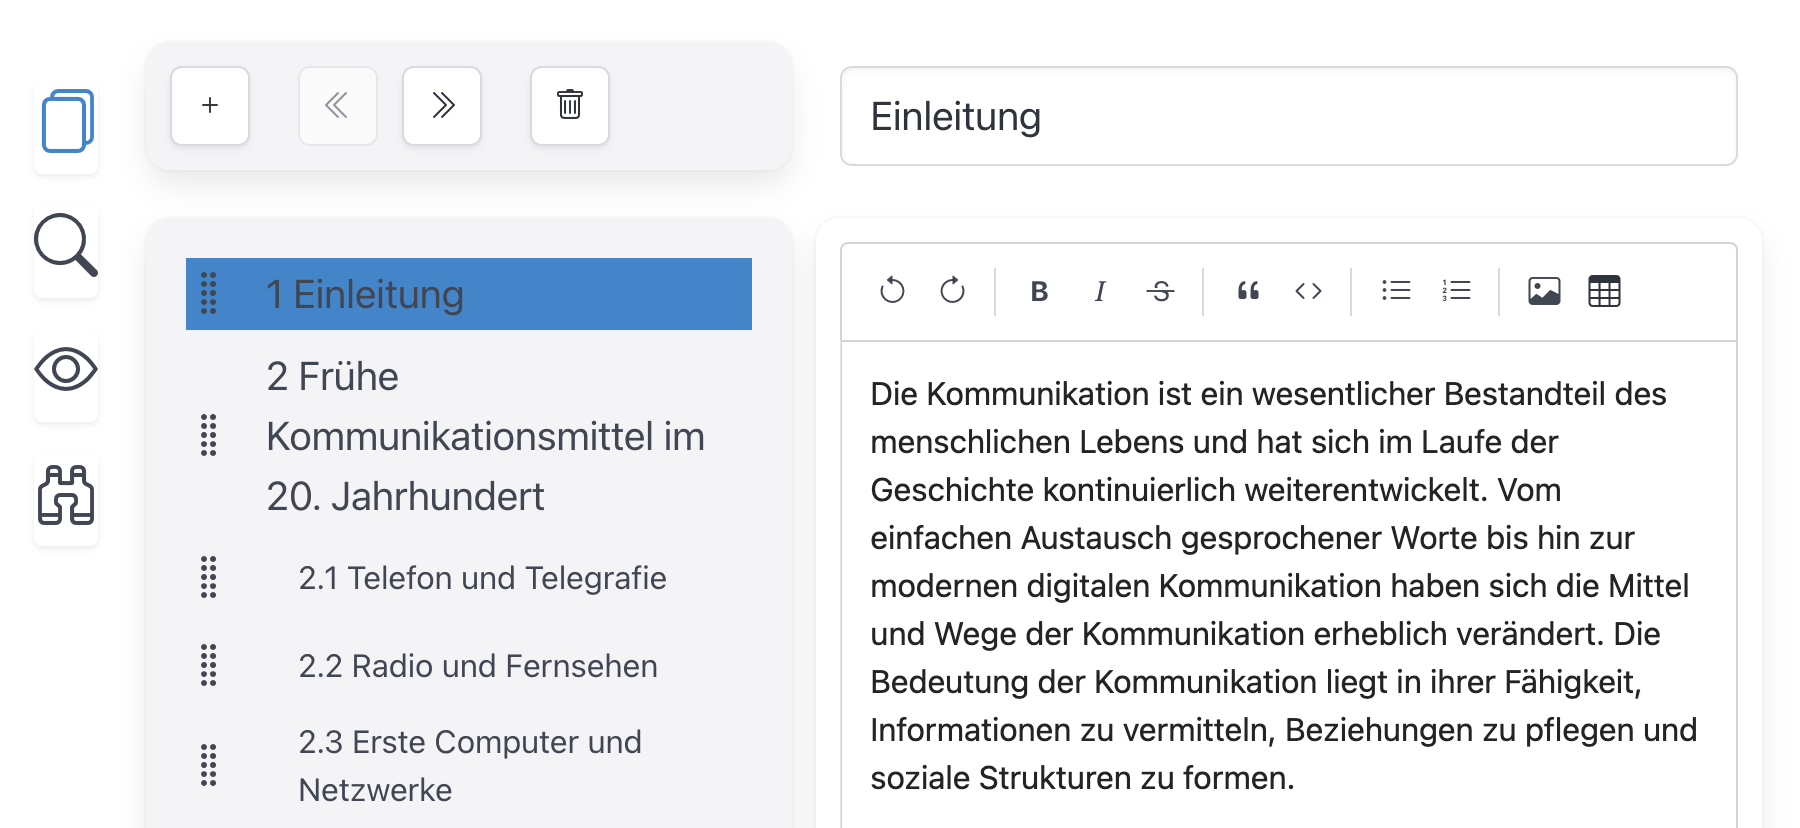Edit the Einleitung title field
Viewport: 1800px width, 828px height.
[1289, 116]
